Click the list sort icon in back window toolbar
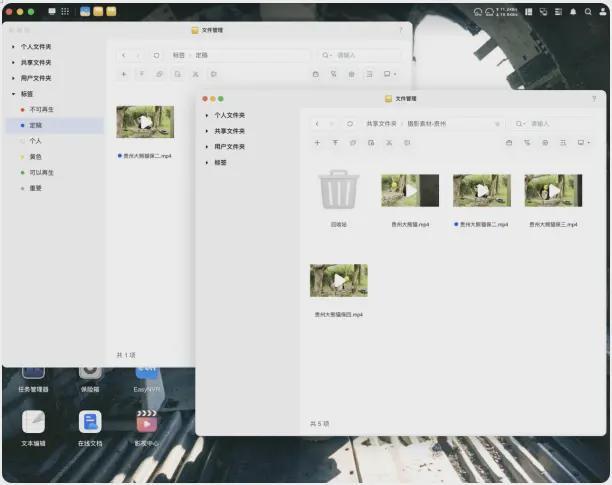 pyautogui.click(x=369, y=74)
